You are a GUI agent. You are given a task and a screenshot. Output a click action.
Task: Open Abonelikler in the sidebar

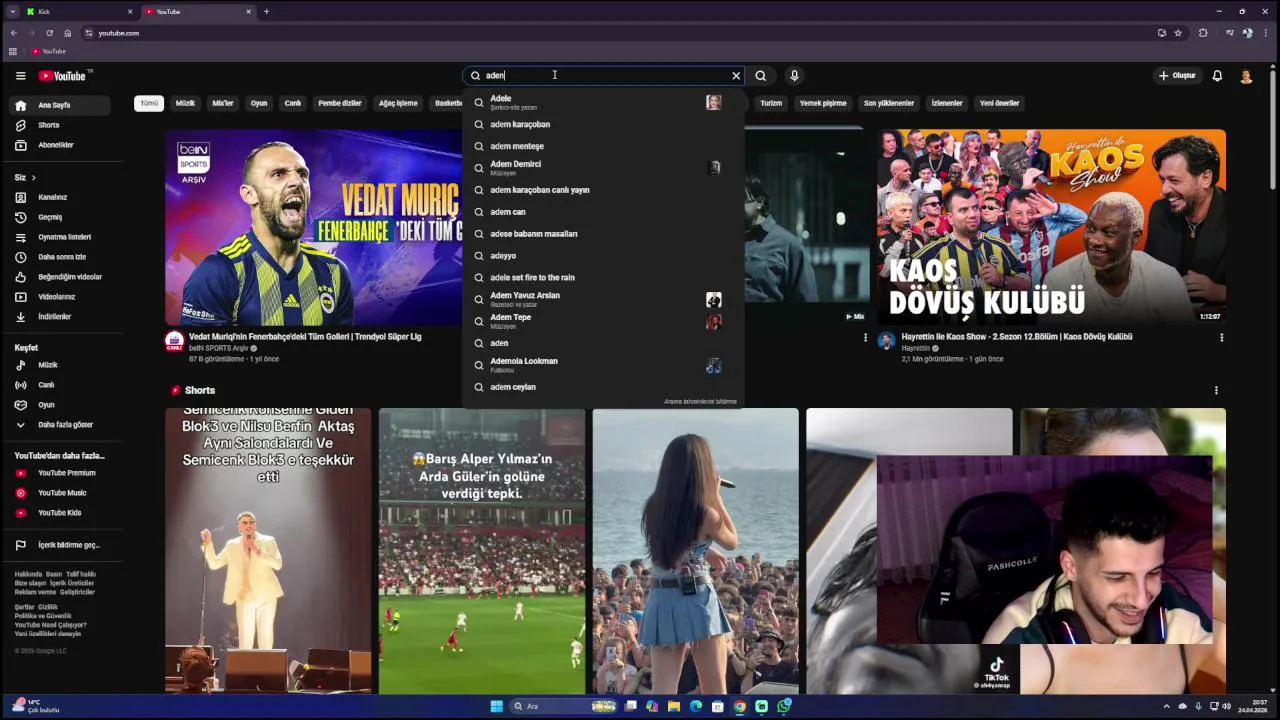pyautogui.click(x=59, y=145)
